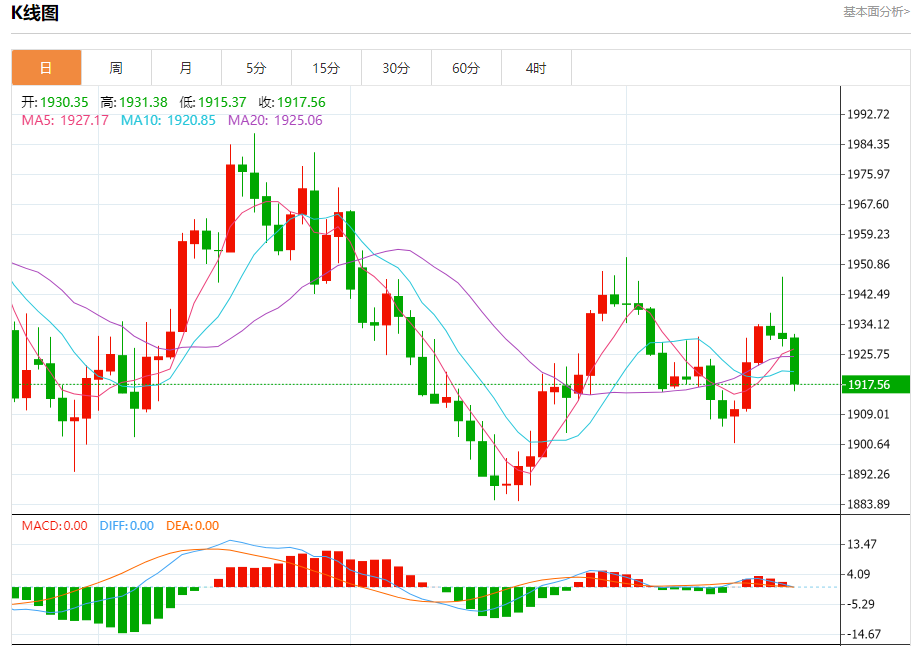Click the 开: 1930.35 open value
This screenshot has height=646, width=921.
(x=55, y=102)
